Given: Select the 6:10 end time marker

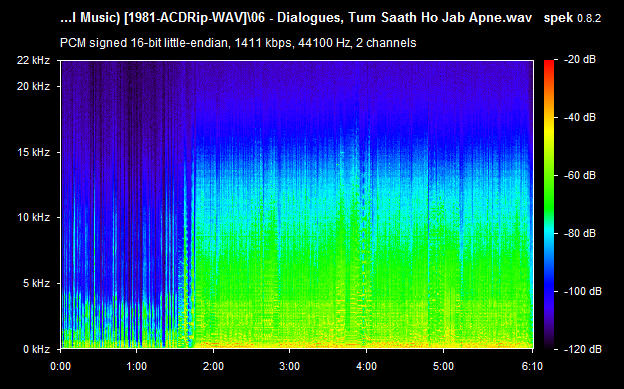Looking at the screenshot, I should [532, 366].
